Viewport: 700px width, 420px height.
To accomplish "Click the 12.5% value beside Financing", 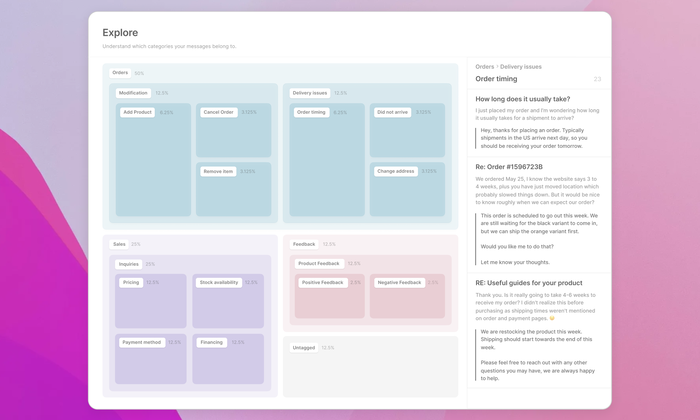I will coord(238,342).
